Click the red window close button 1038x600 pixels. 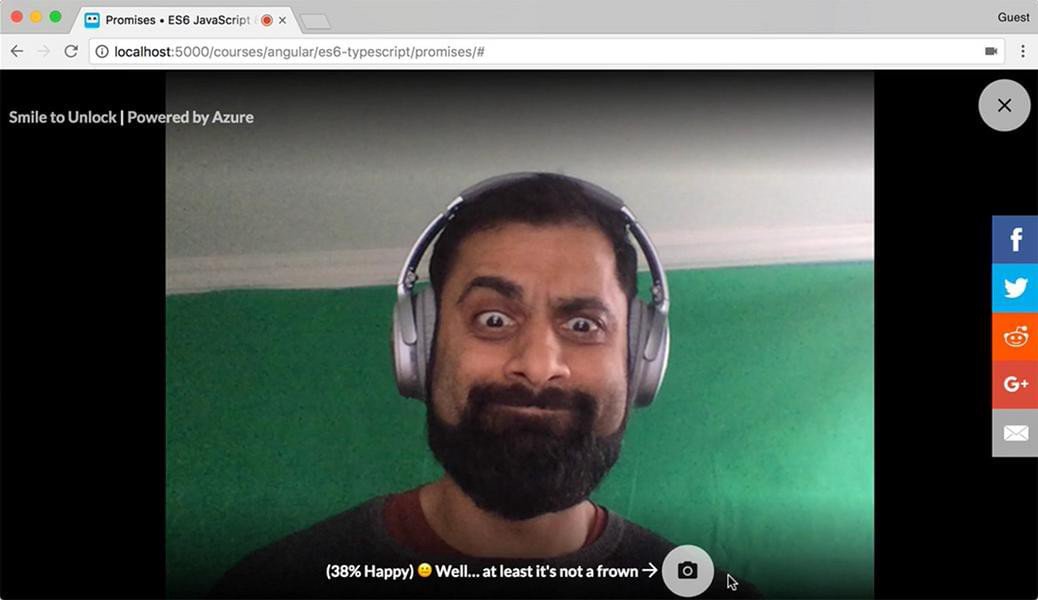(17, 17)
